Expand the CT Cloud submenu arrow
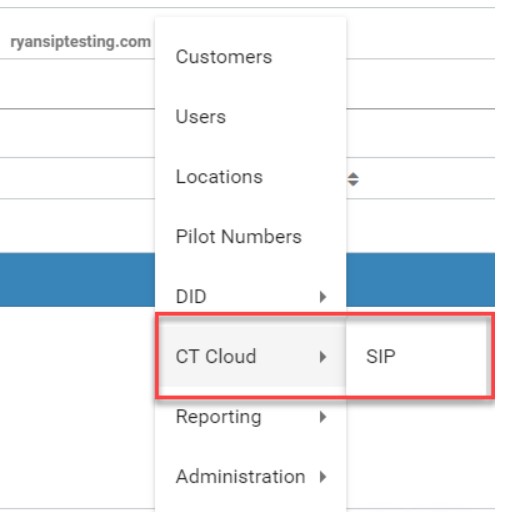 (x=322, y=356)
